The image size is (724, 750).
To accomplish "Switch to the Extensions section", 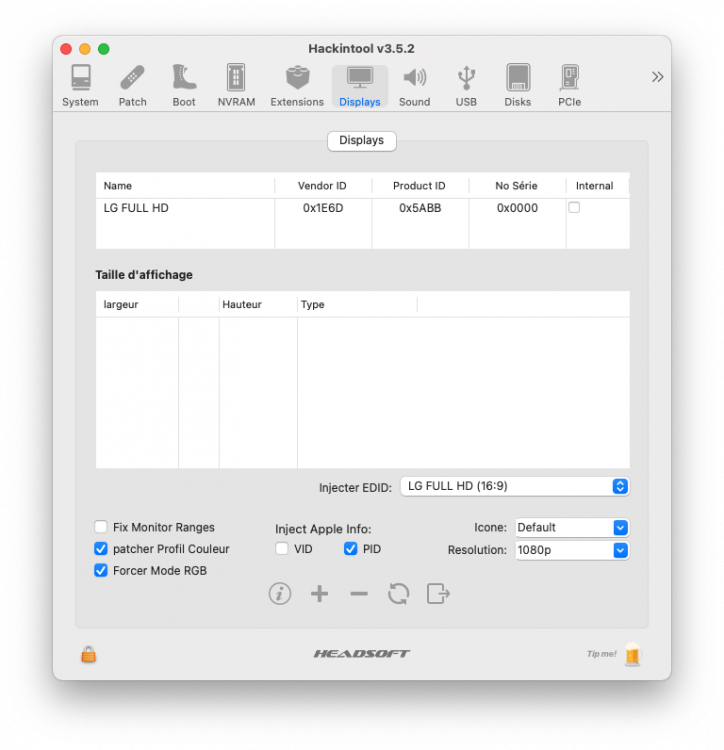I will [x=297, y=86].
